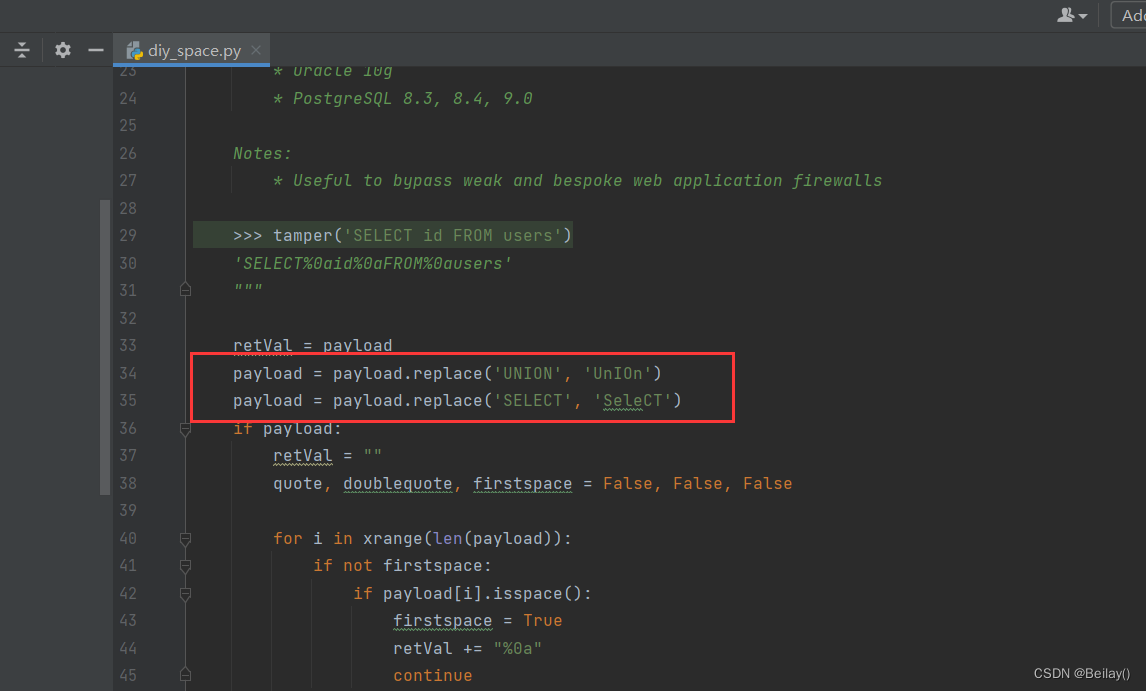Click line number 29 in the gutter
1146x691 pixels.
point(128,235)
